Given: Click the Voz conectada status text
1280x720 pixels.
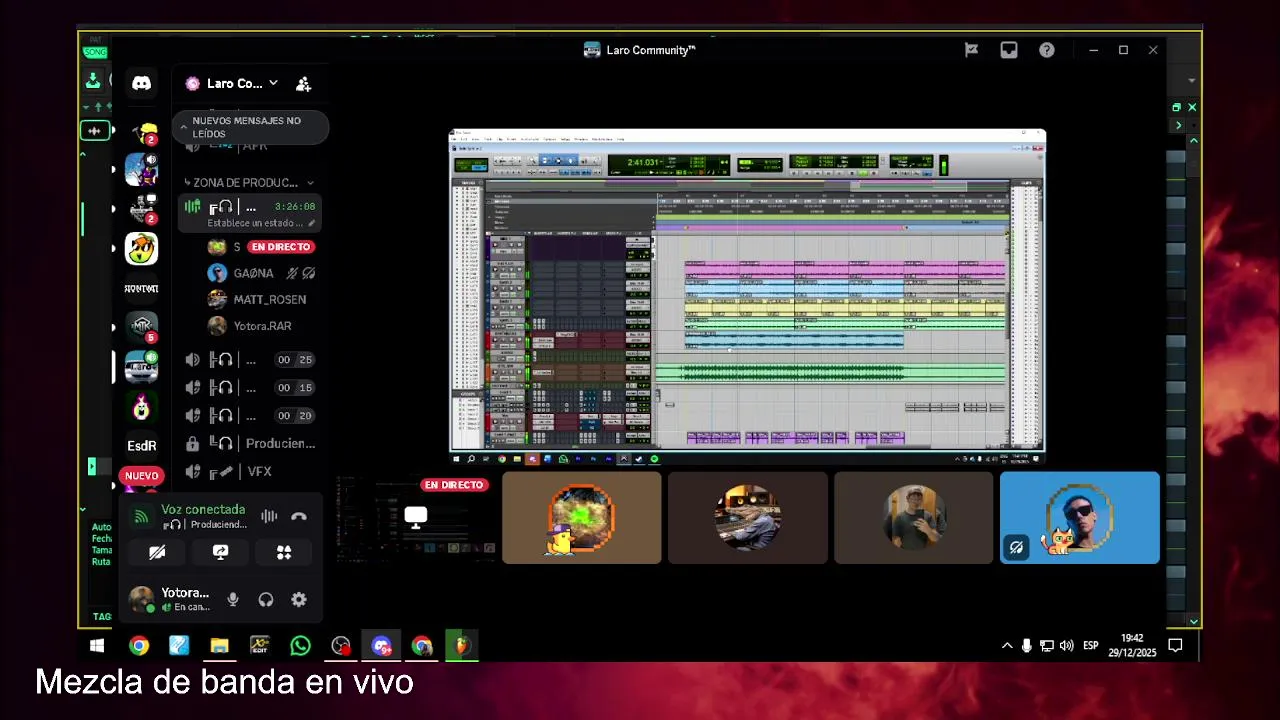Looking at the screenshot, I should (203, 510).
